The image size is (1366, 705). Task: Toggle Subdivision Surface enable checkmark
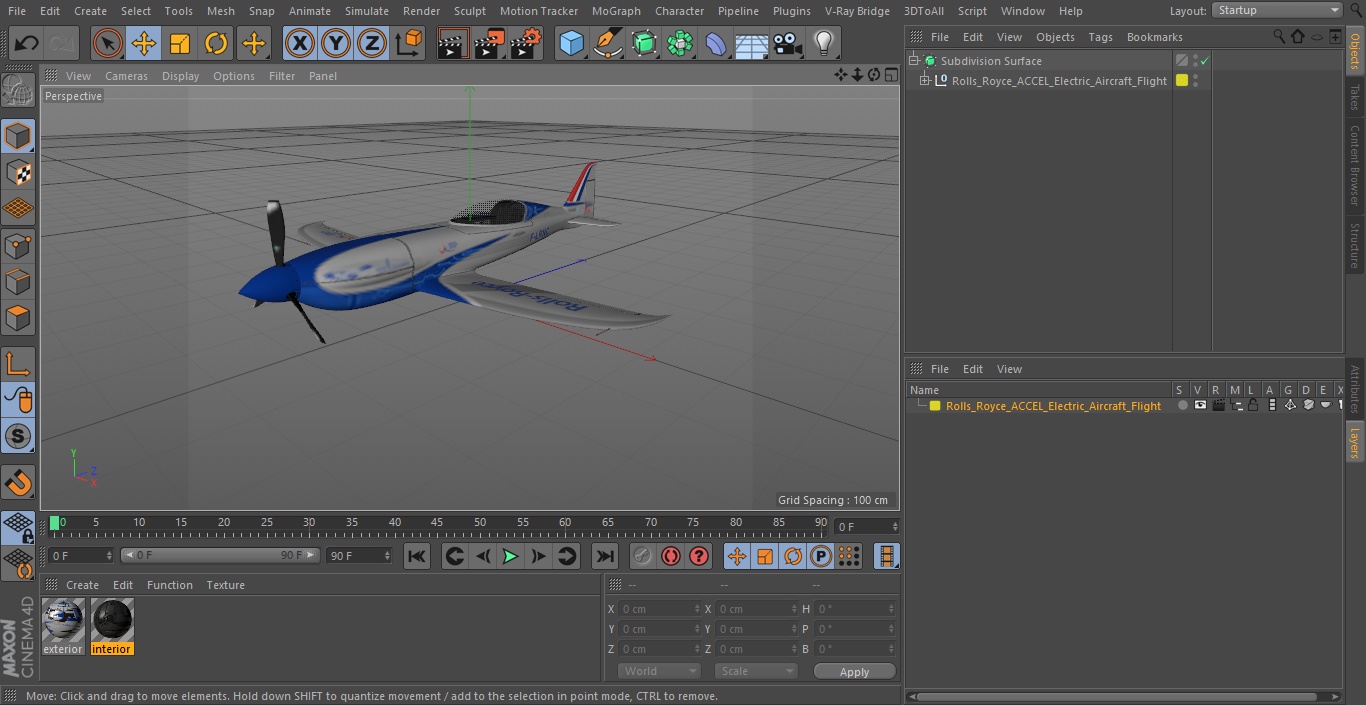click(x=1205, y=61)
